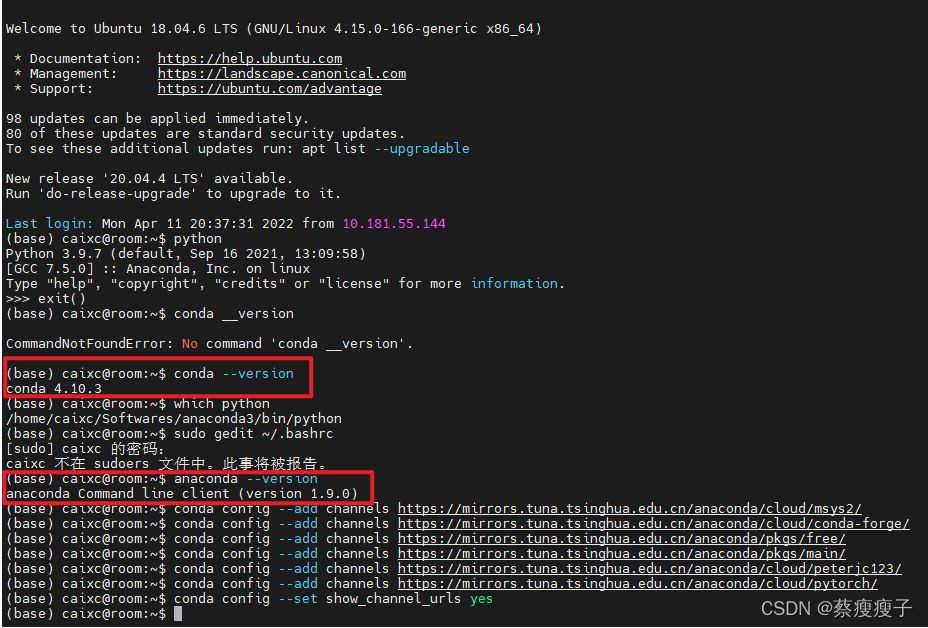Click the '[sudo] caixc 的密码:' line
Viewport: 928px width, 628px height.
(85, 449)
